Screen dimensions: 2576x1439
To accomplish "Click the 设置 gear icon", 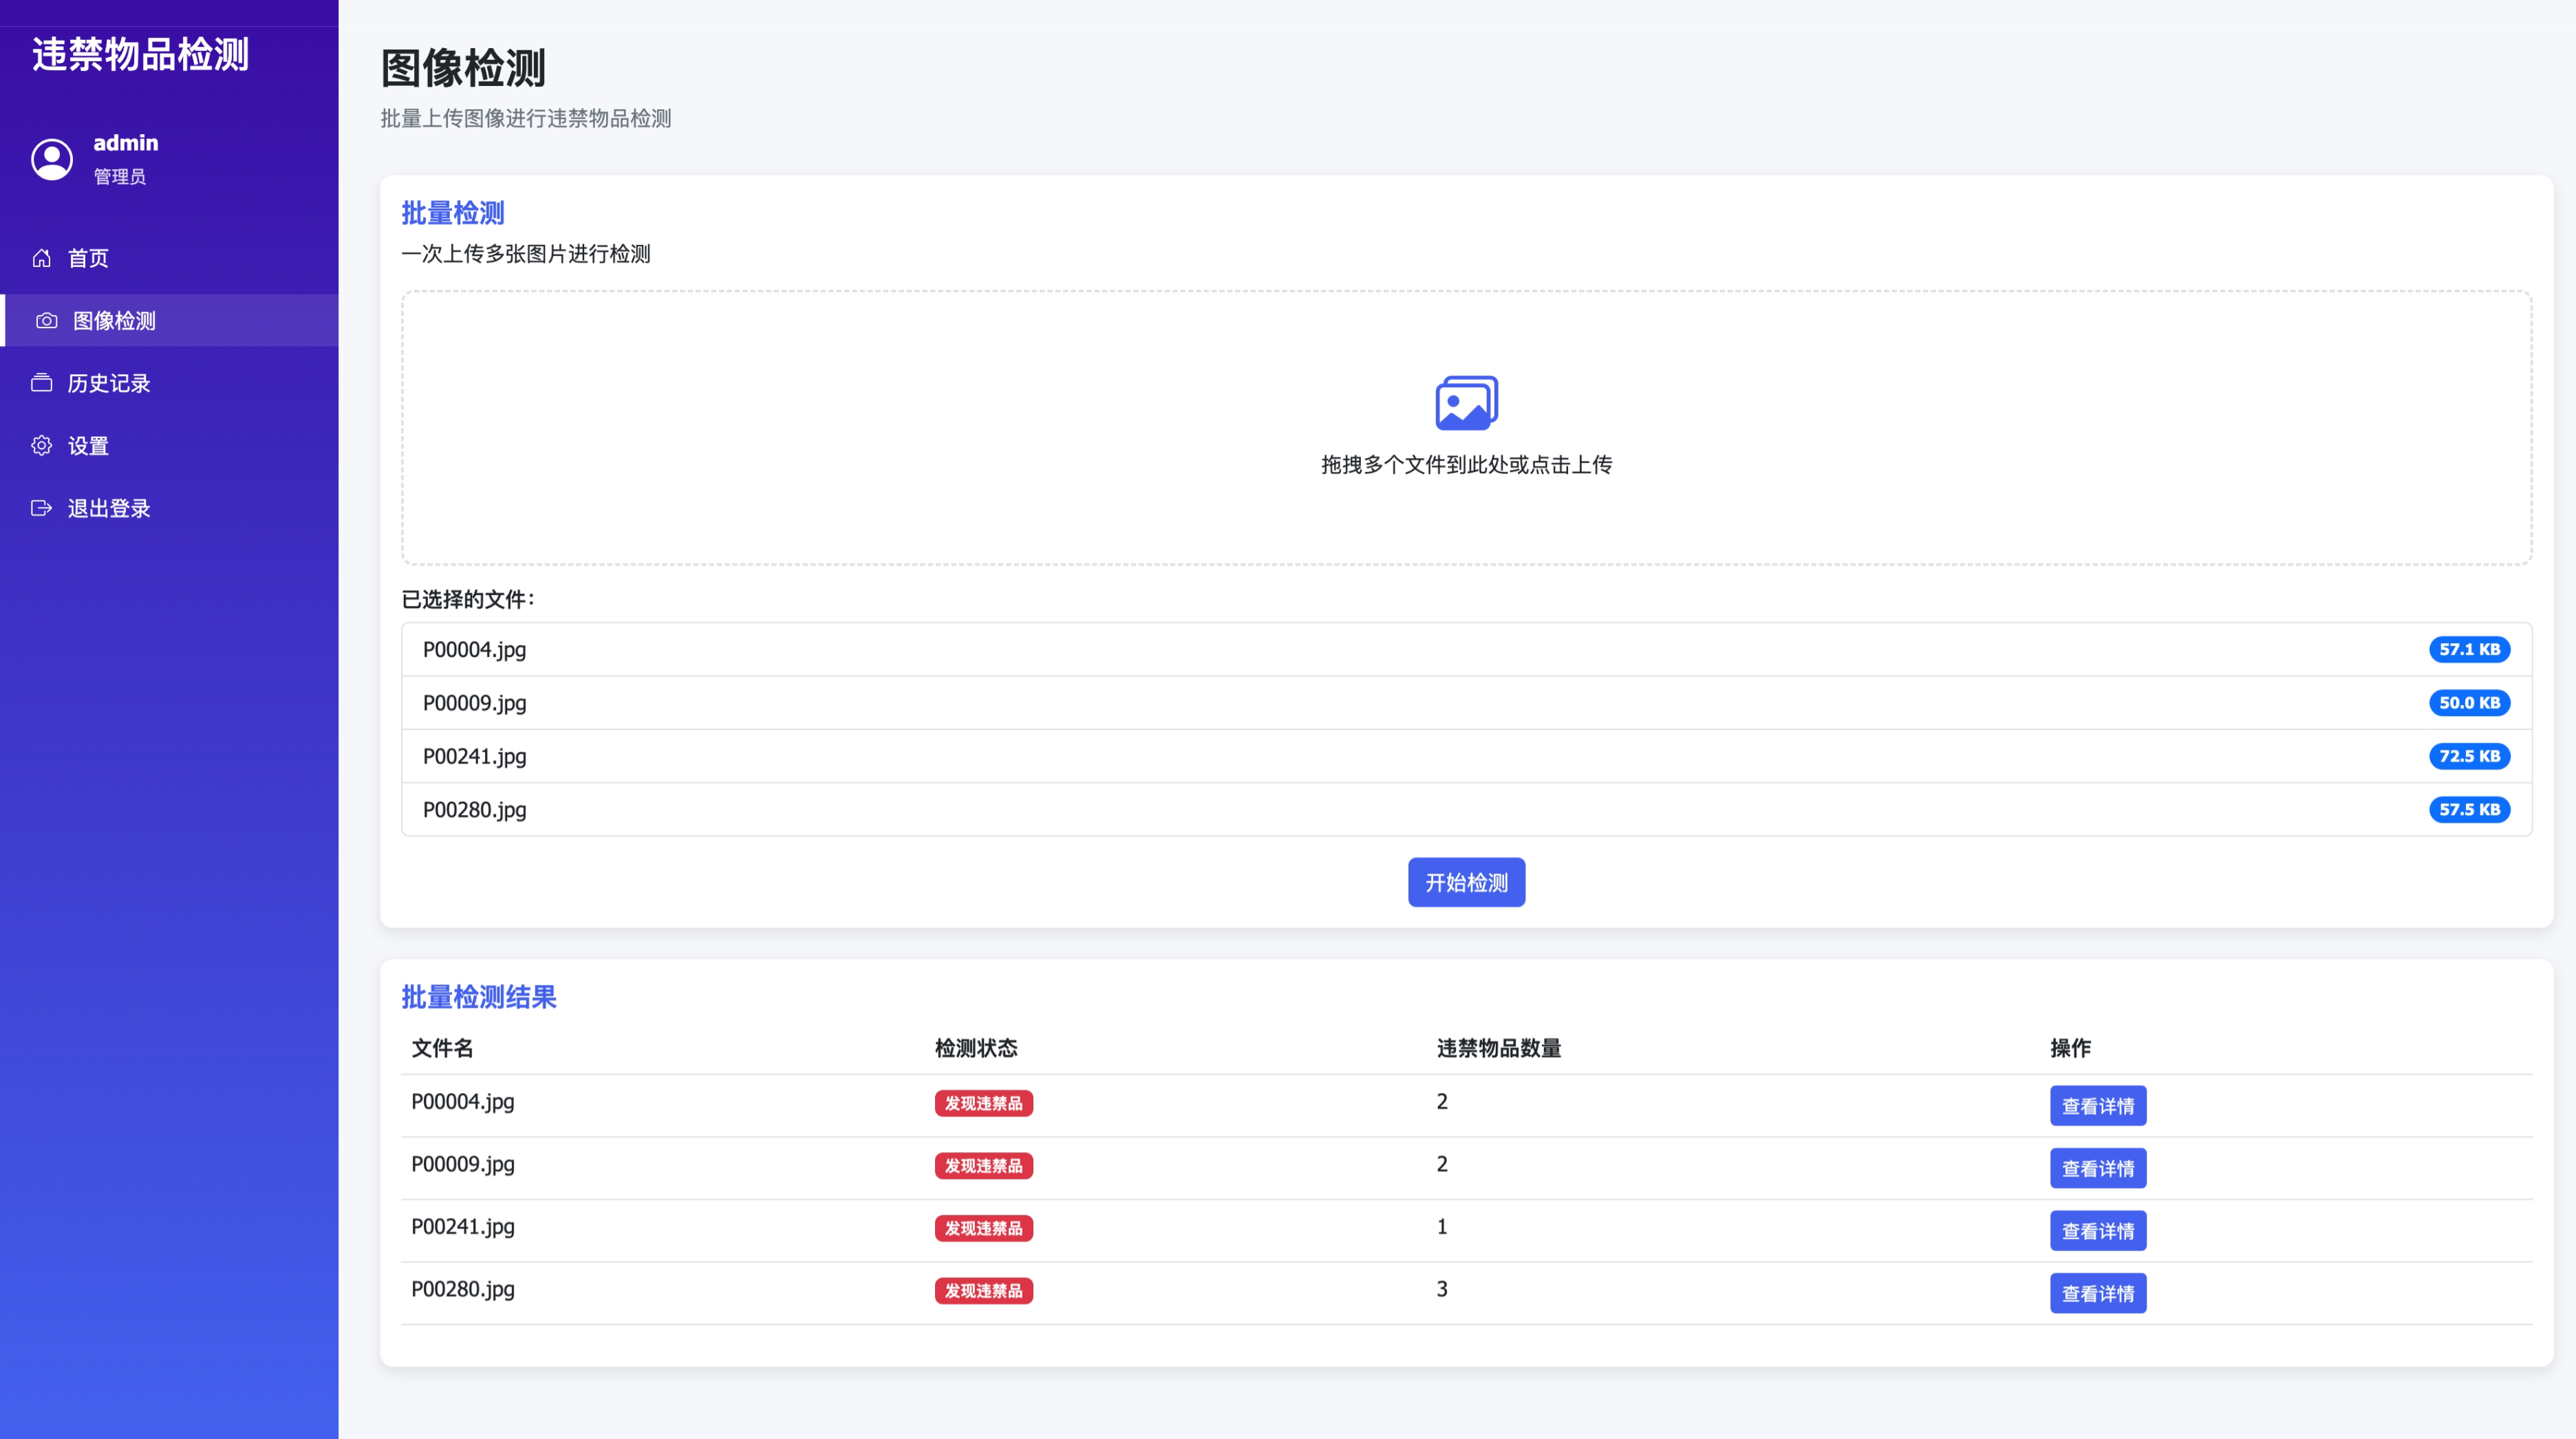I will coord(41,446).
